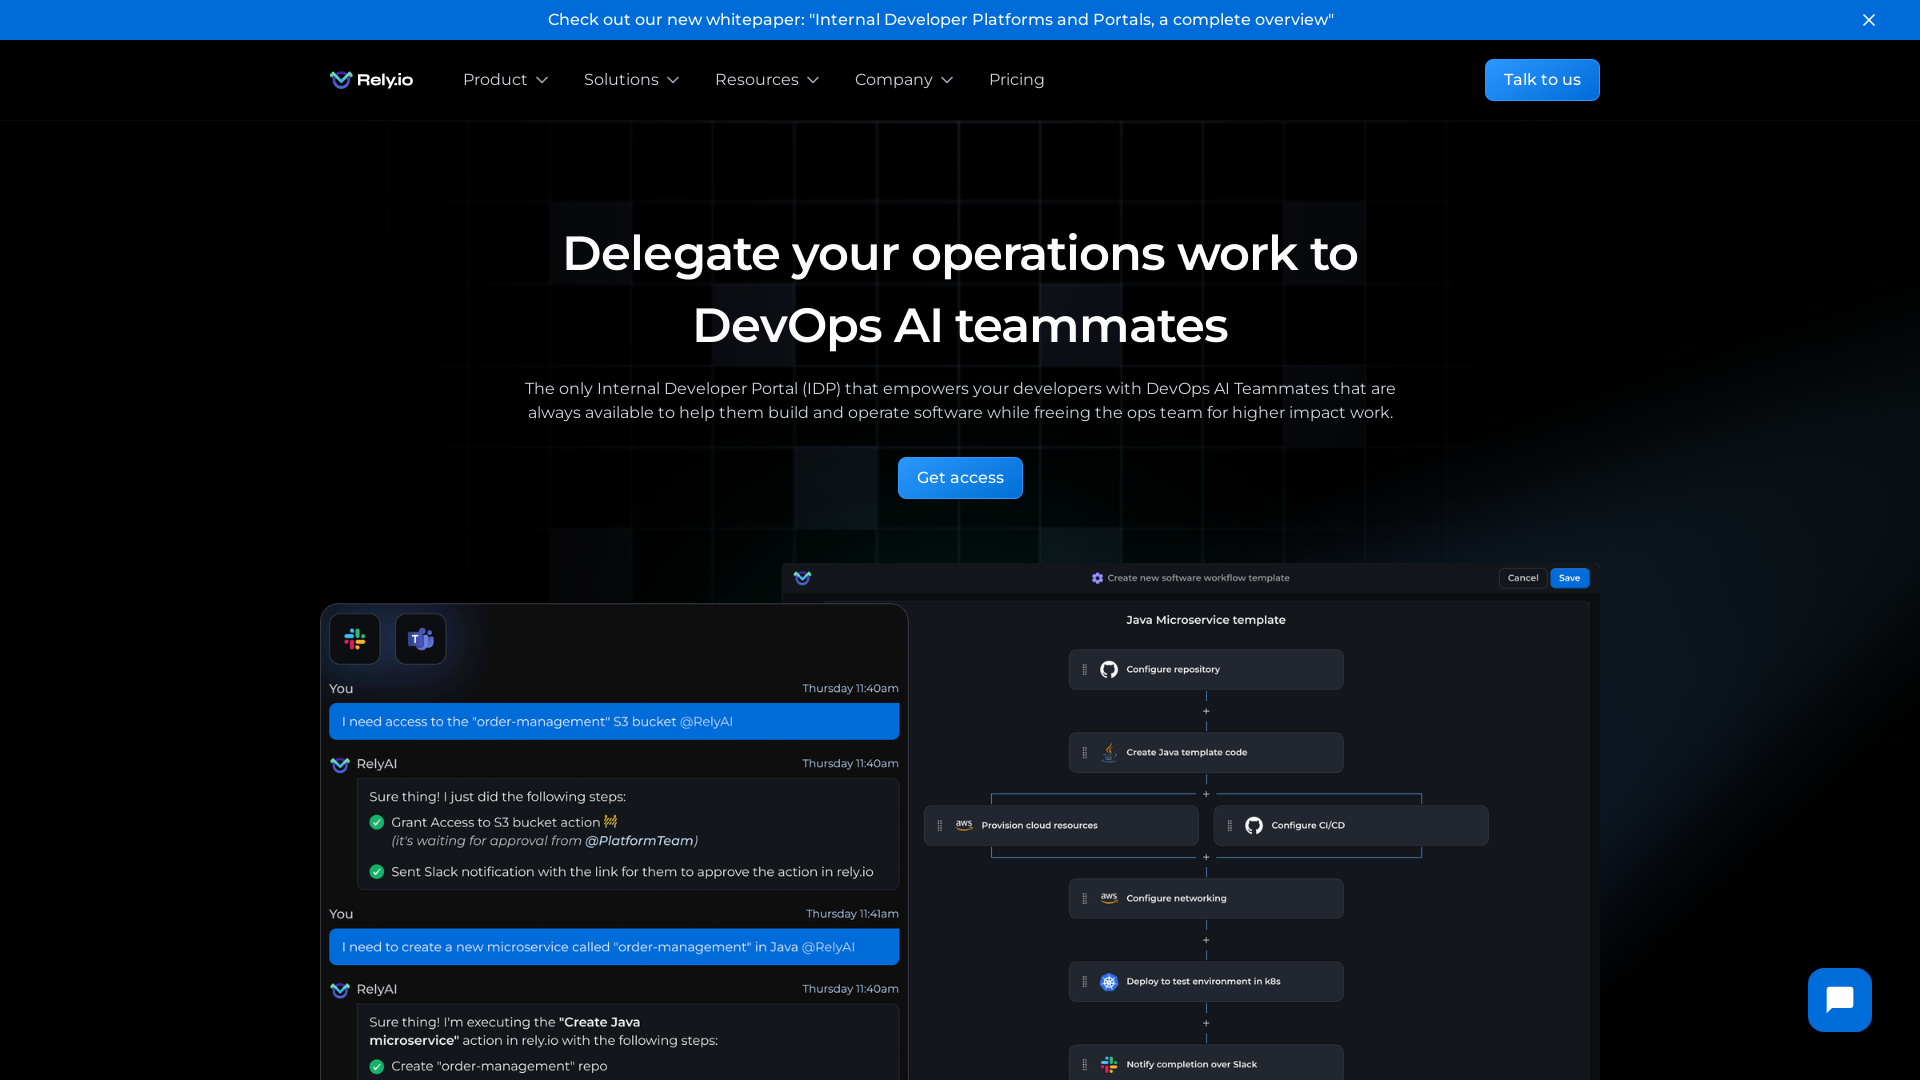Screen dimensions: 1920x1080
Task: Open the whitepaper announcement link
Action: pos(940,20)
